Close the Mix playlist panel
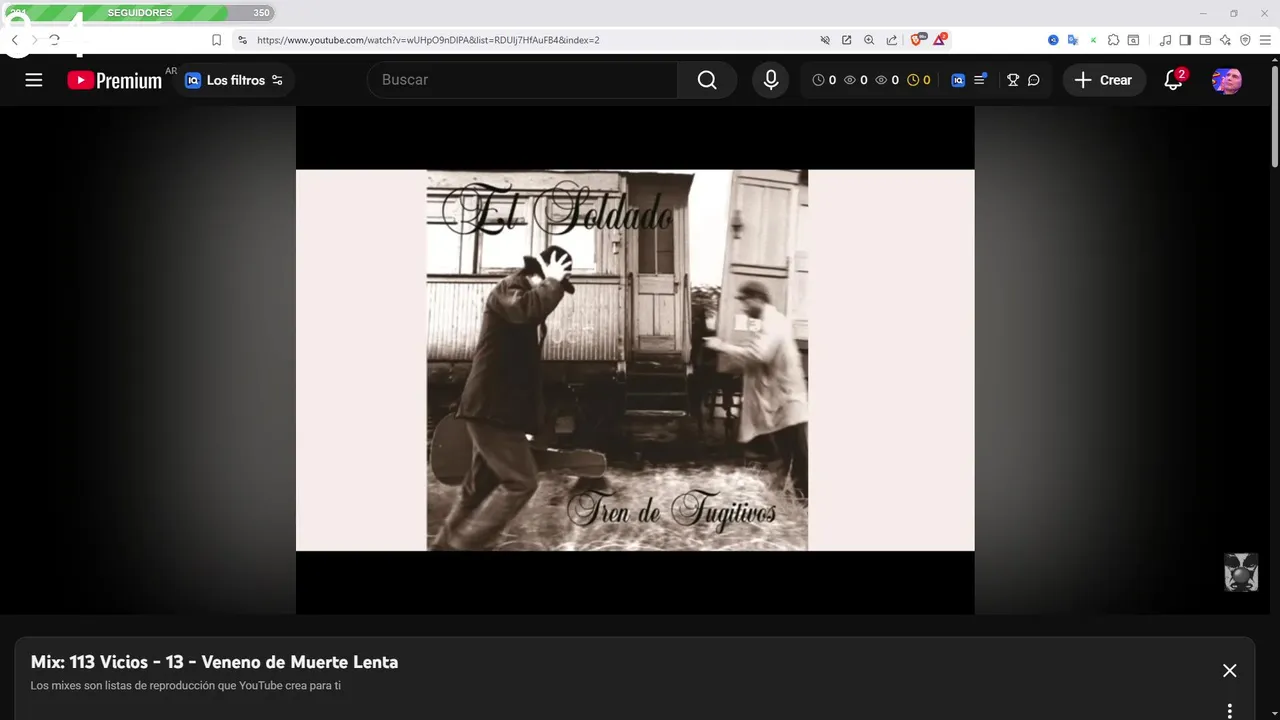This screenshot has width=1280, height=720. point(1230,671)
